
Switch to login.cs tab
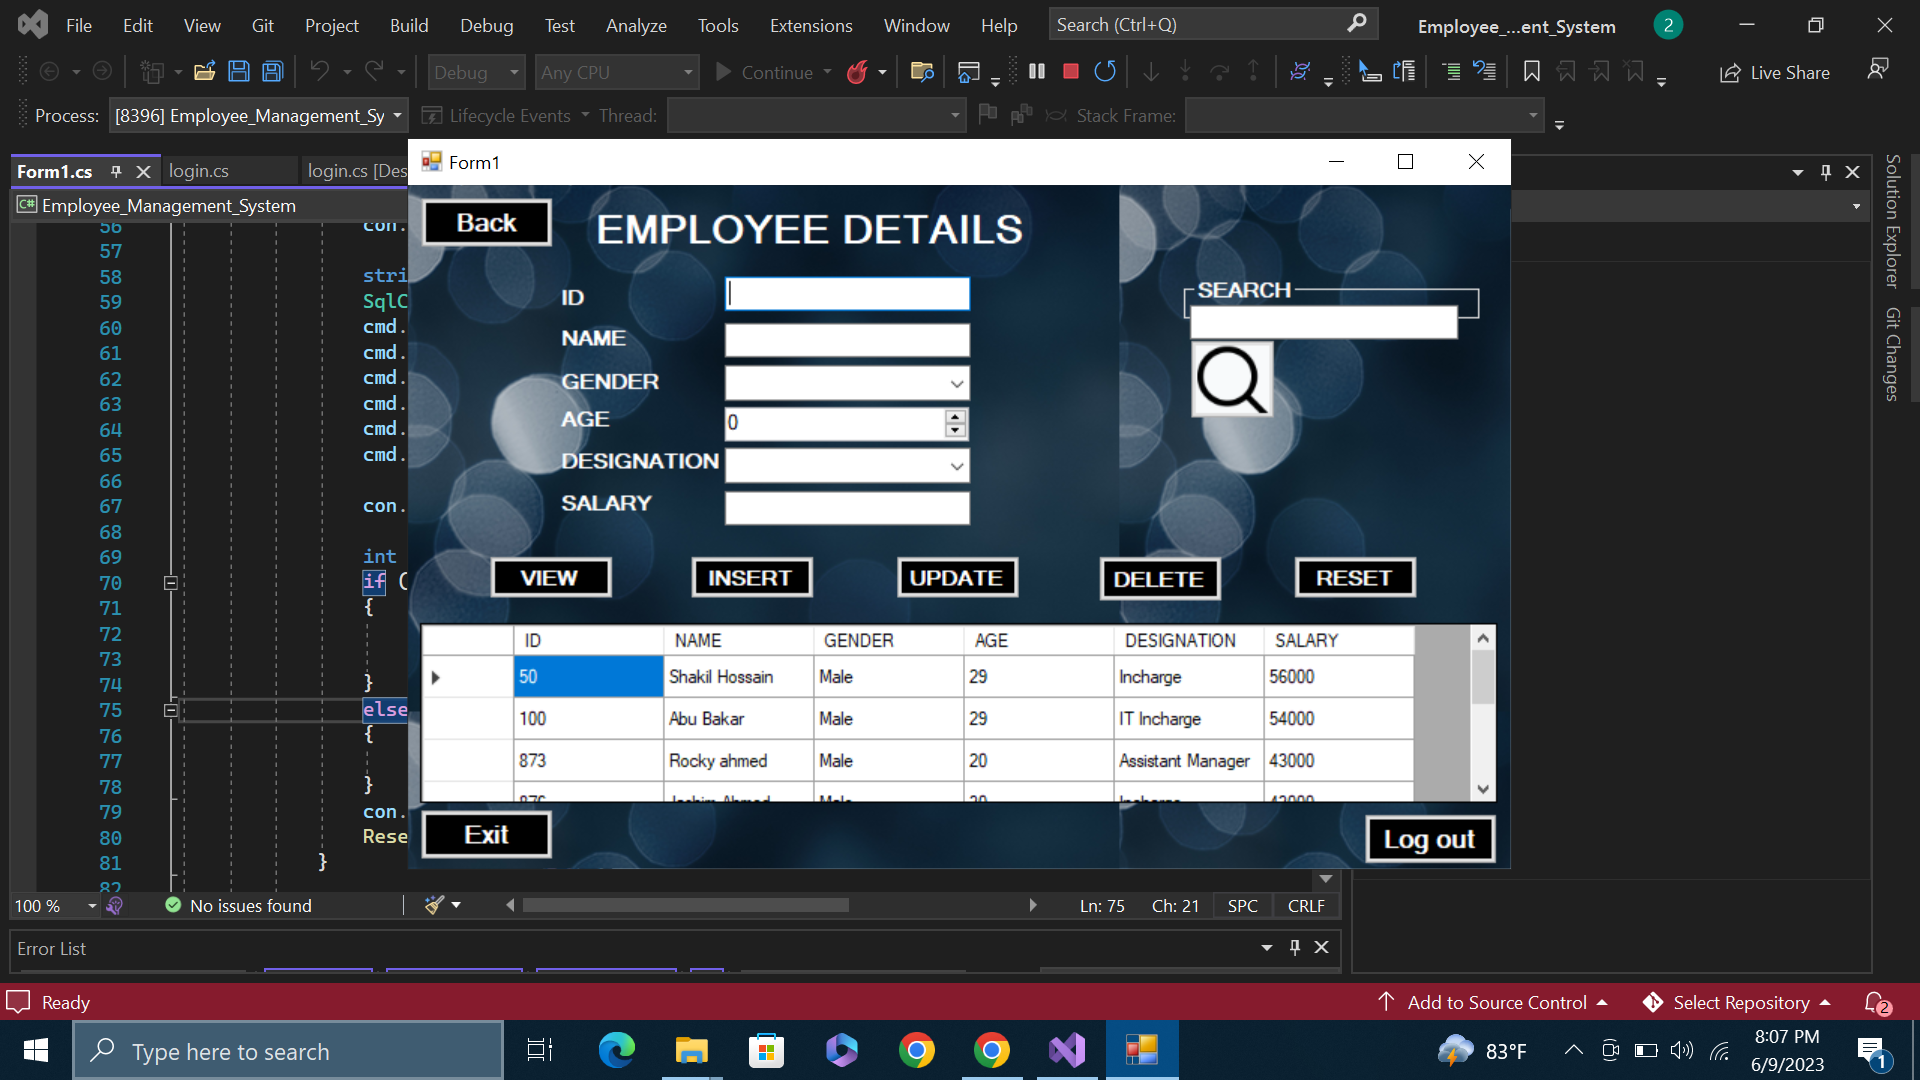click(199, 171)
